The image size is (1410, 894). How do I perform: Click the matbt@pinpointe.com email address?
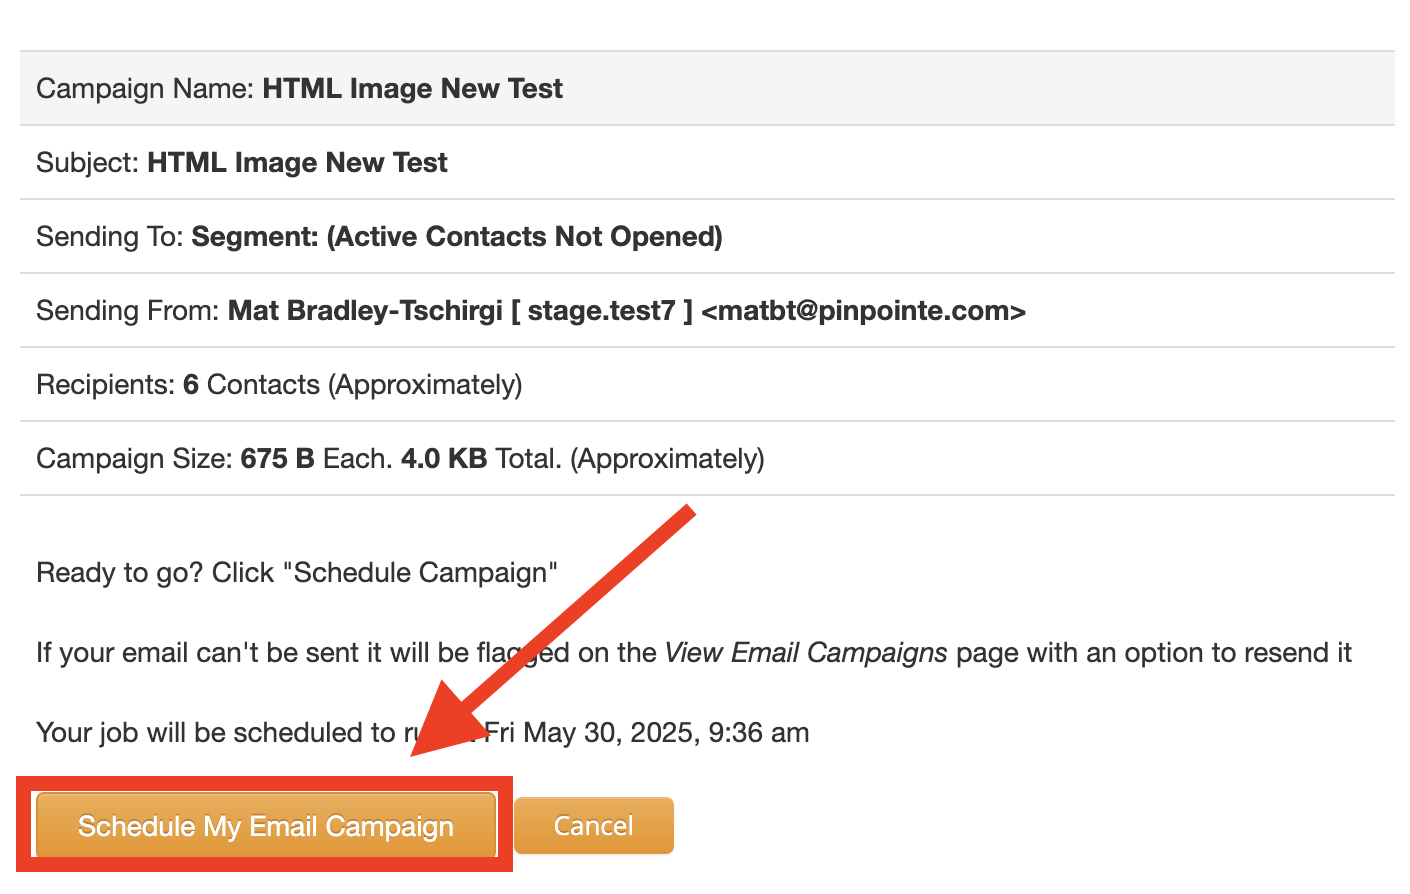tap(864, 311)
